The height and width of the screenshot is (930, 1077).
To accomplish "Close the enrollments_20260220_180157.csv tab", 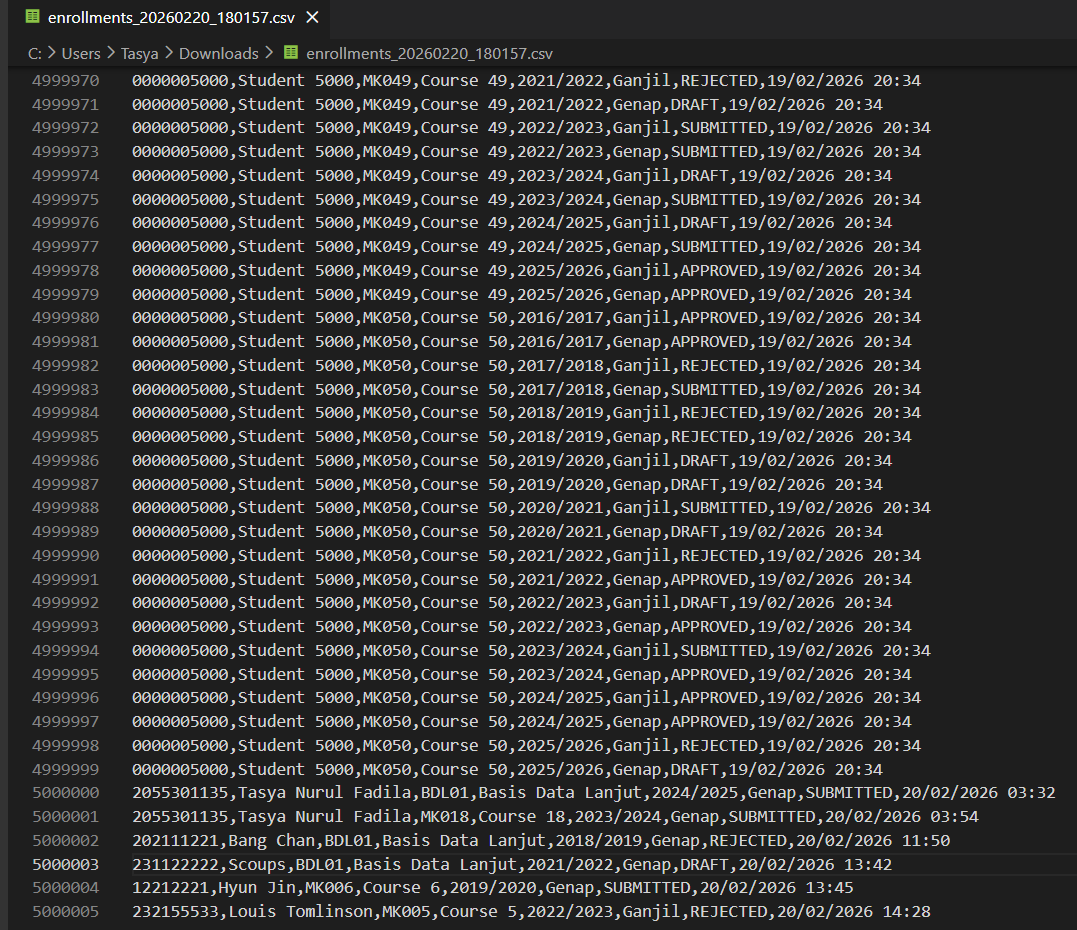I will pyautogui.click(x=313, y=17).
